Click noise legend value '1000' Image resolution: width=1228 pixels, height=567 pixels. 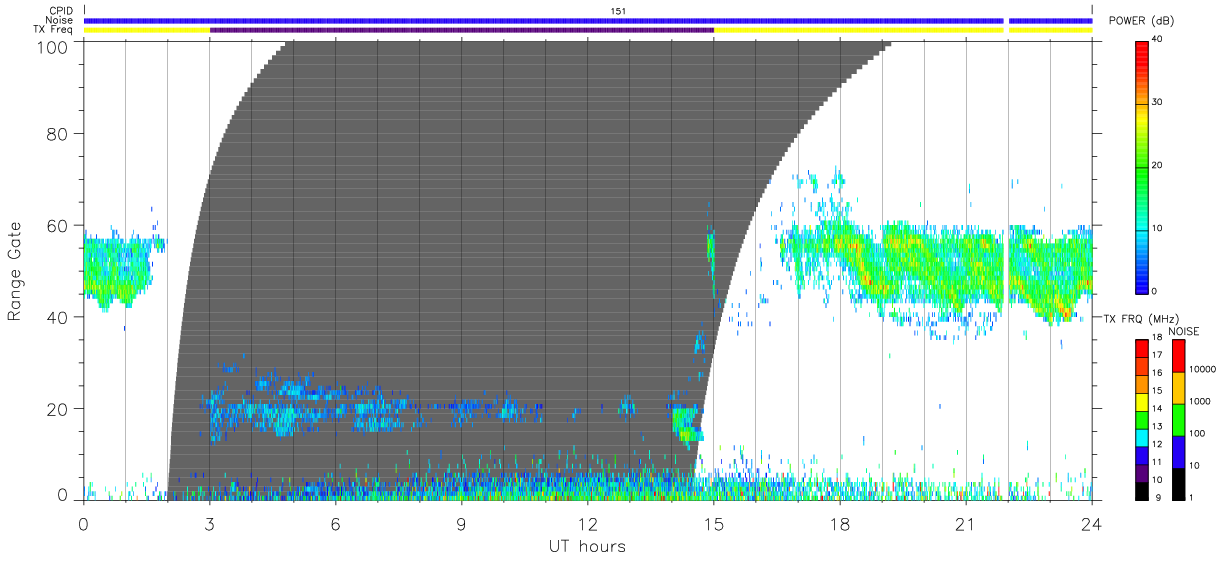(x=1200, y=402)
